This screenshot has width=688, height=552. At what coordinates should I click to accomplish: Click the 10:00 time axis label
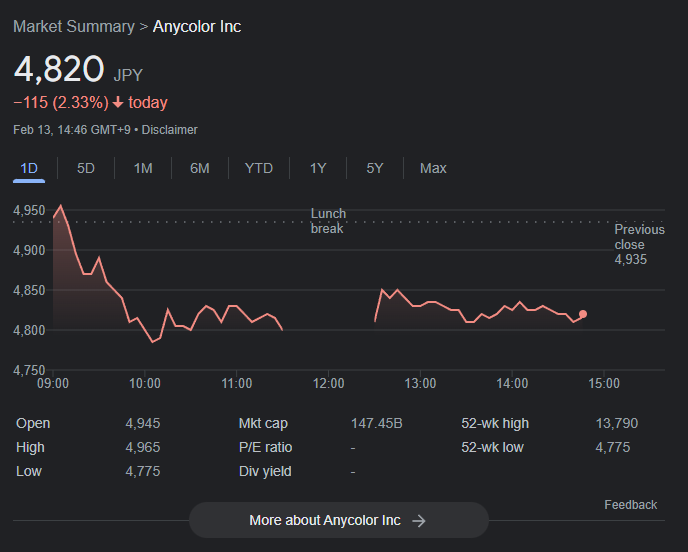(145, 384)
